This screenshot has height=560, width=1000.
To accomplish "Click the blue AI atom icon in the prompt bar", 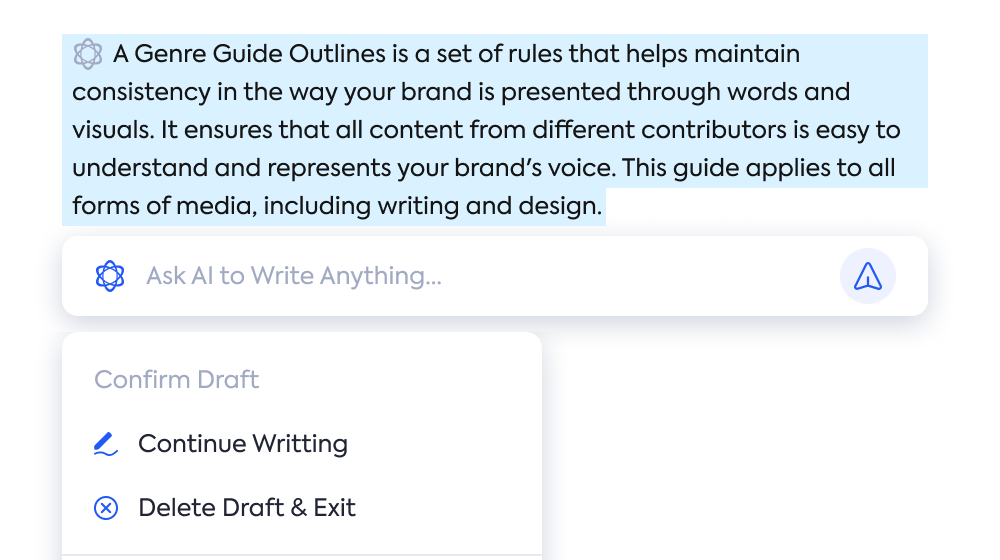I will [110, 276].
